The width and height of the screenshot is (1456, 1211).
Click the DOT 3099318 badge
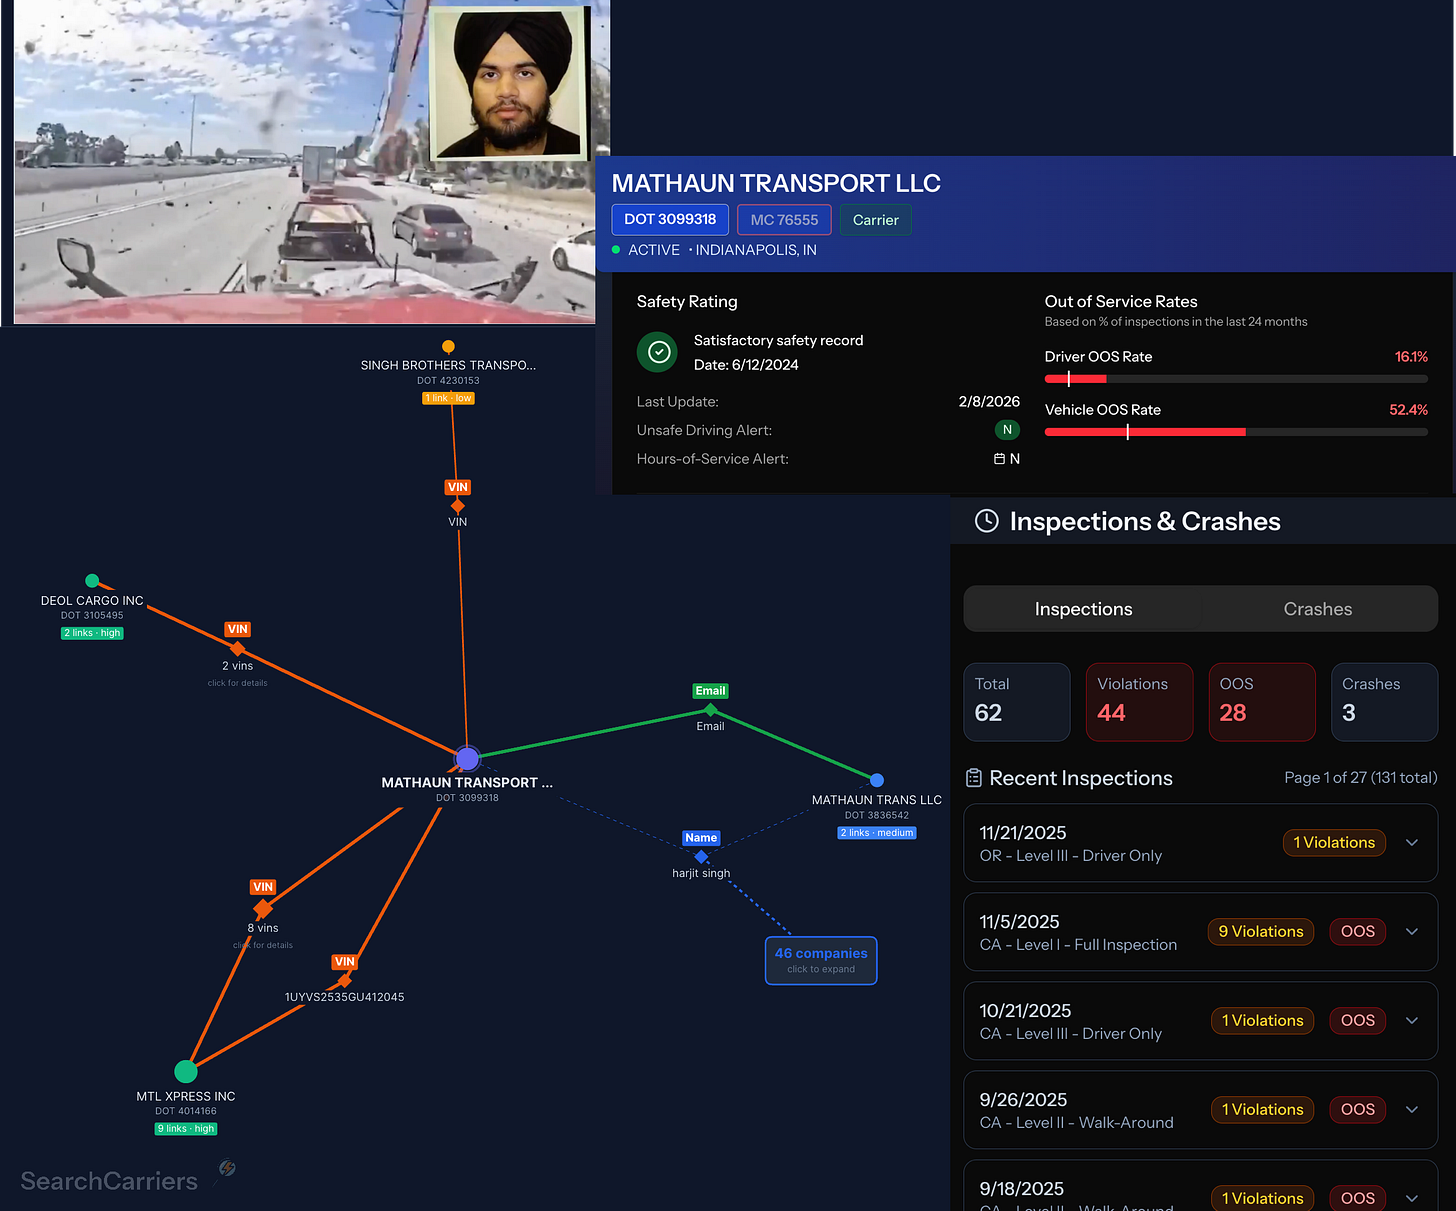coord(670,219)
